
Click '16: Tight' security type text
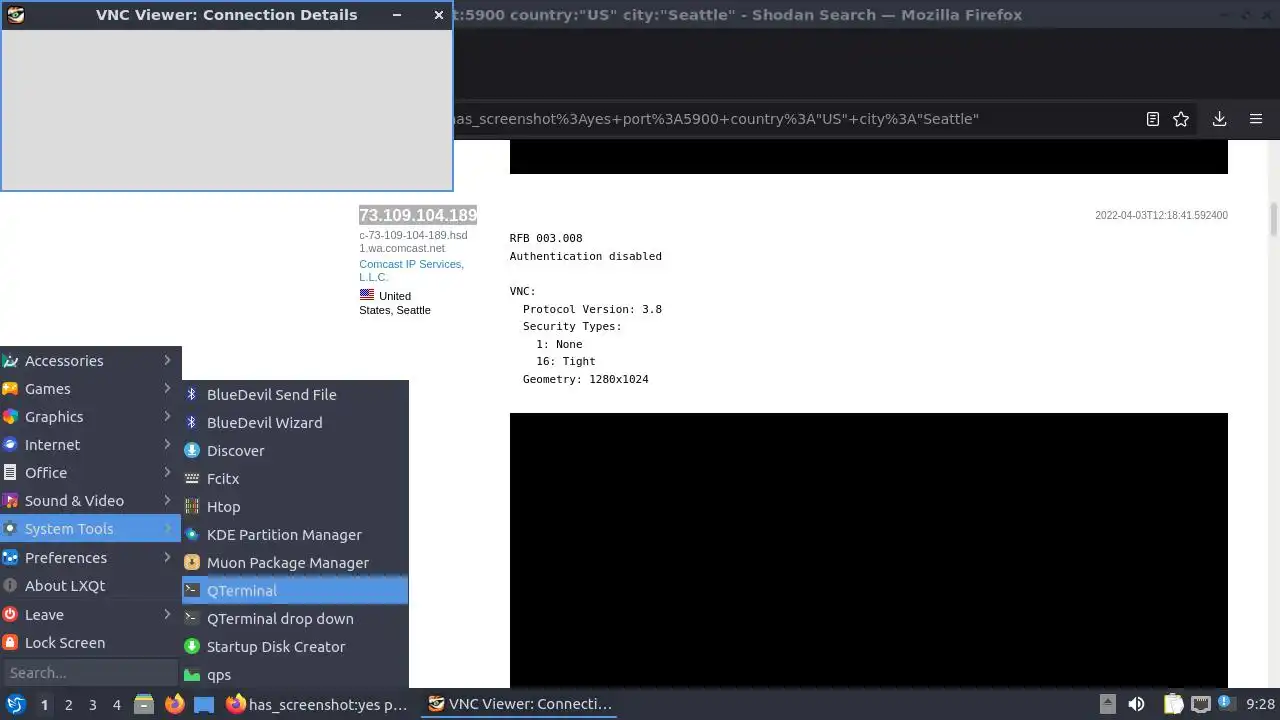(566, 361)
